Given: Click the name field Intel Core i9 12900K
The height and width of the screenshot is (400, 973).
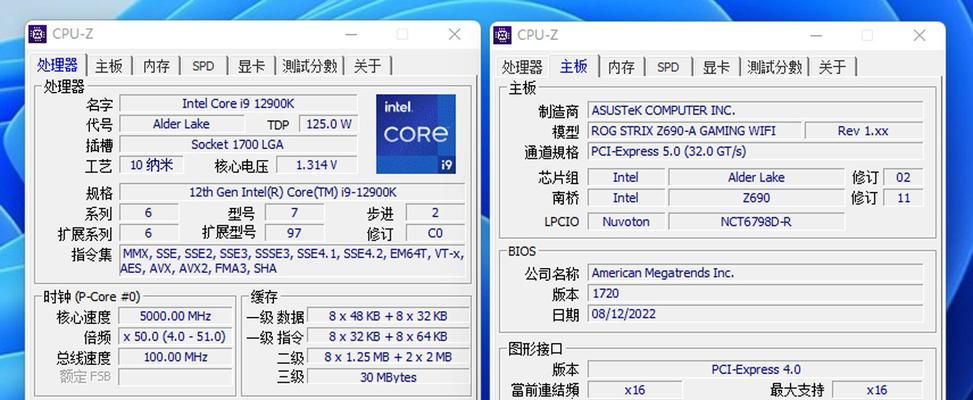Looking at the screenshot, I should [x=238, y=104].
